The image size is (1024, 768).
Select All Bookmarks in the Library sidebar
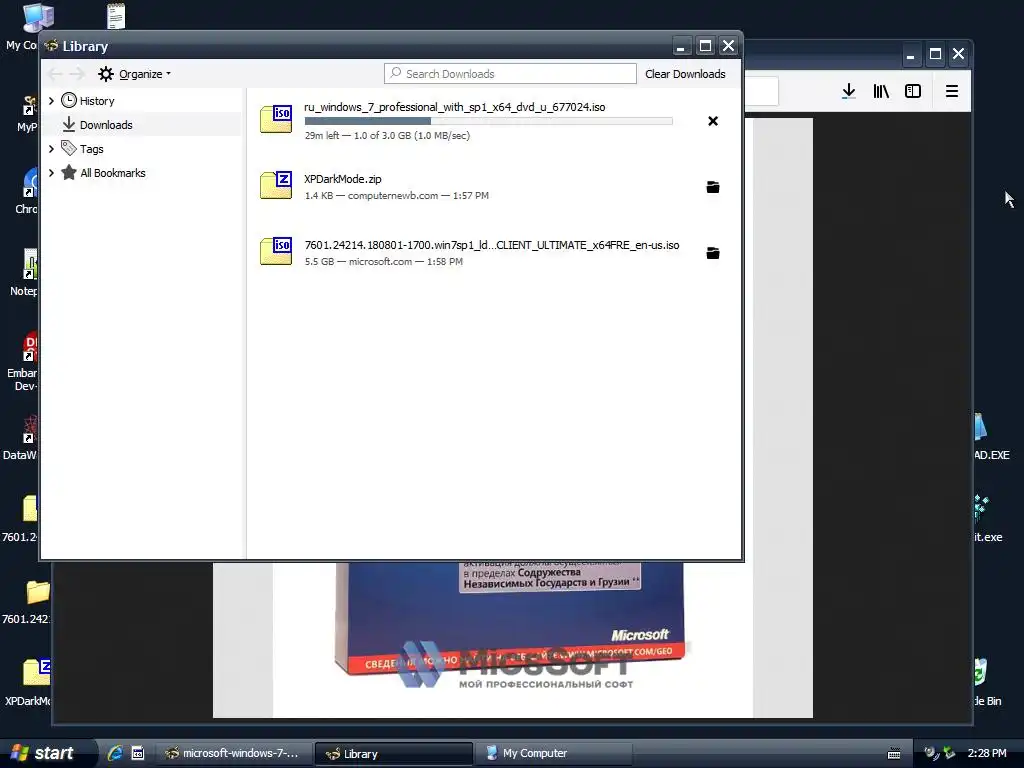pos(112,173)
